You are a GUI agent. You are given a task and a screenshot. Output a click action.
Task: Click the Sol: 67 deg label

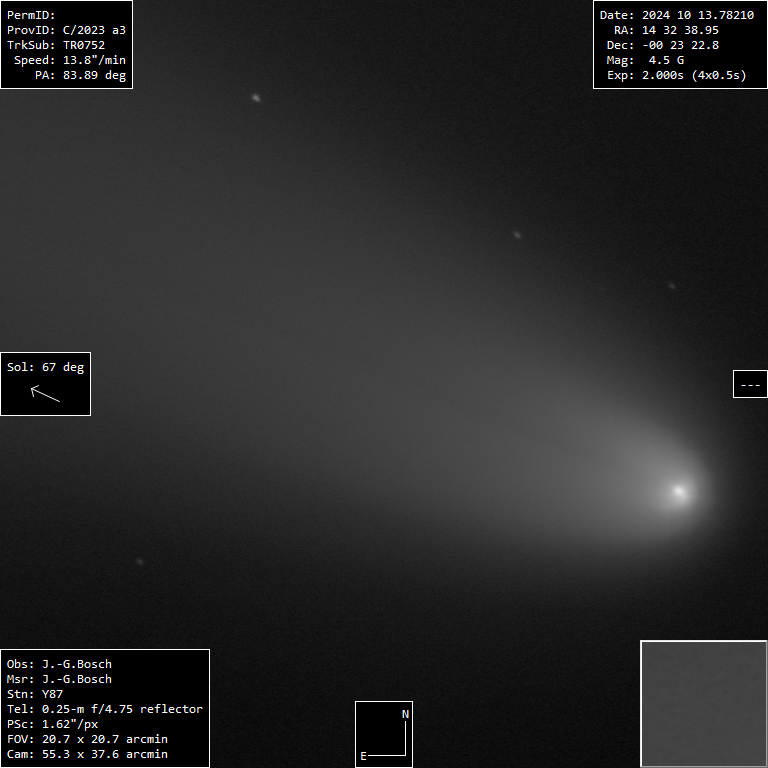click(46, 367)
